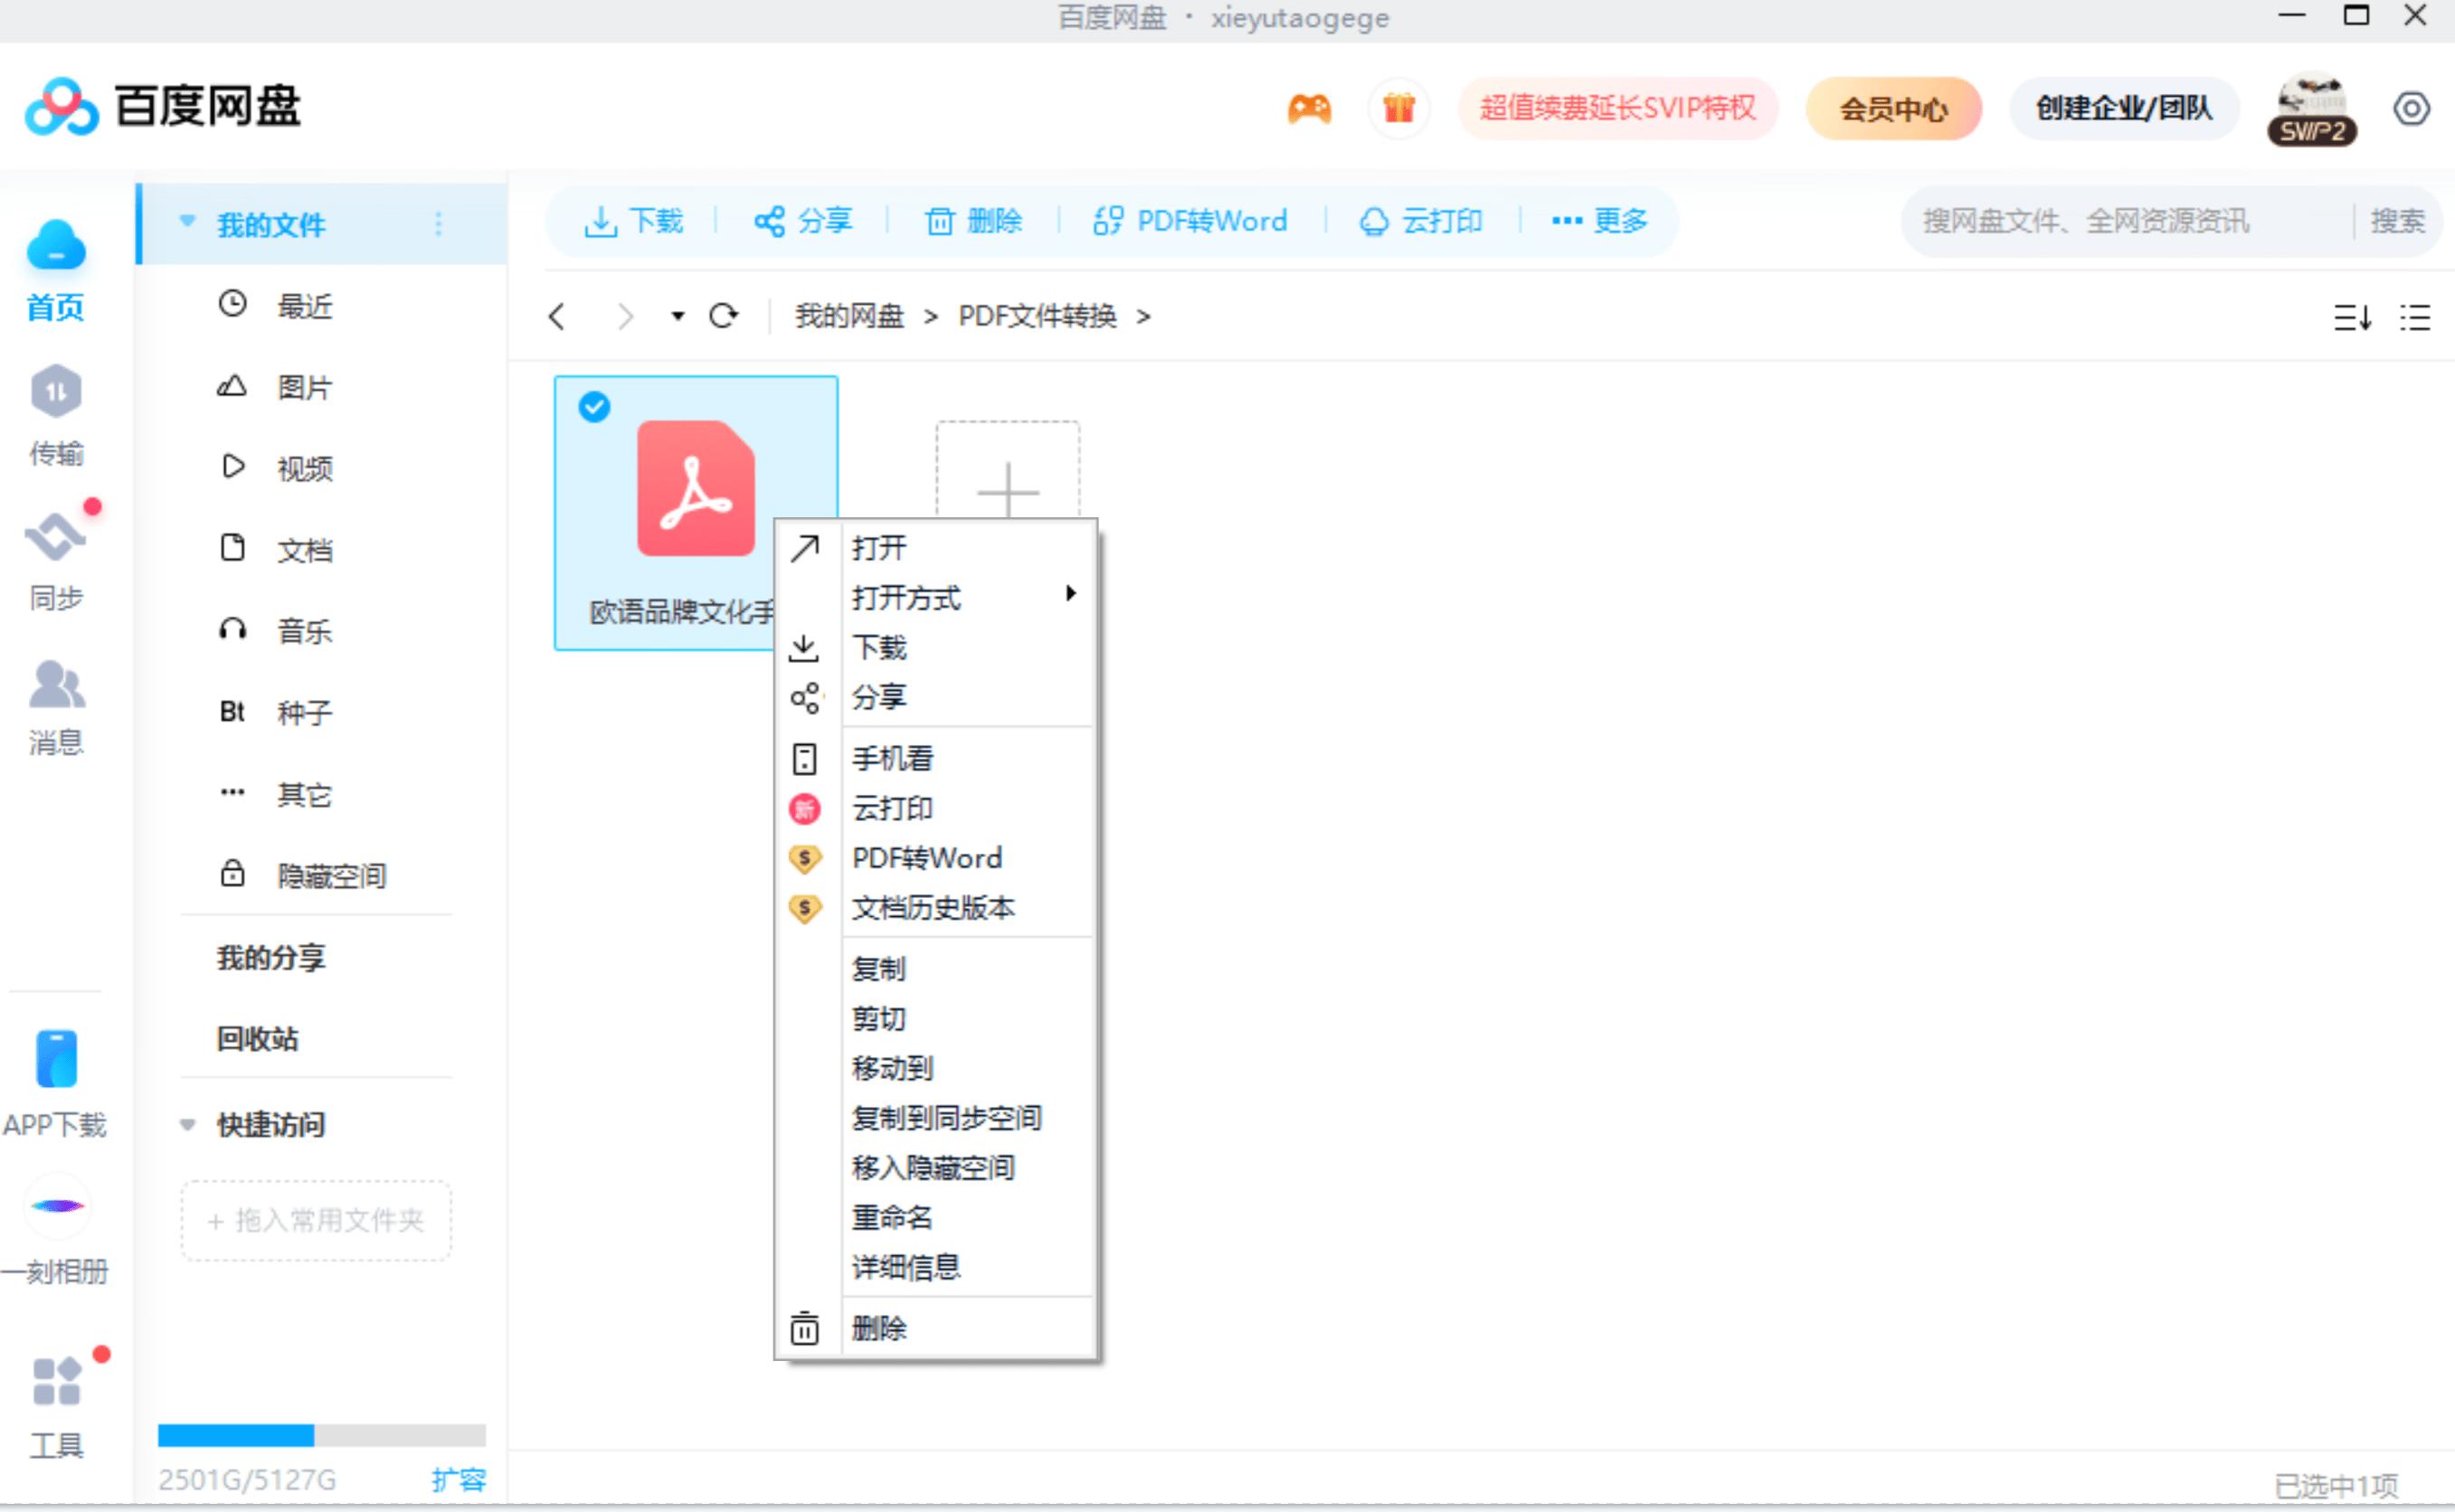Image resolution: width=2455 pixels, height=1512 pixels.
Task: Click the 扩容 link to expand storage
Action: [461, 1479]
